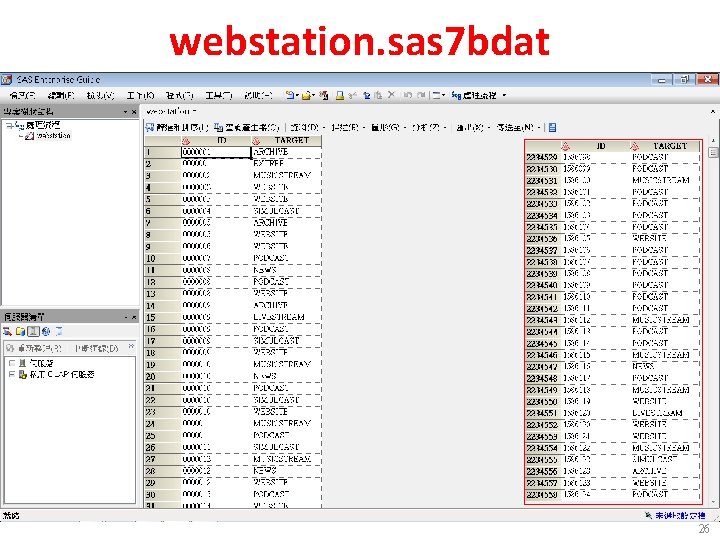Click the Filter and Sort button

177,127
